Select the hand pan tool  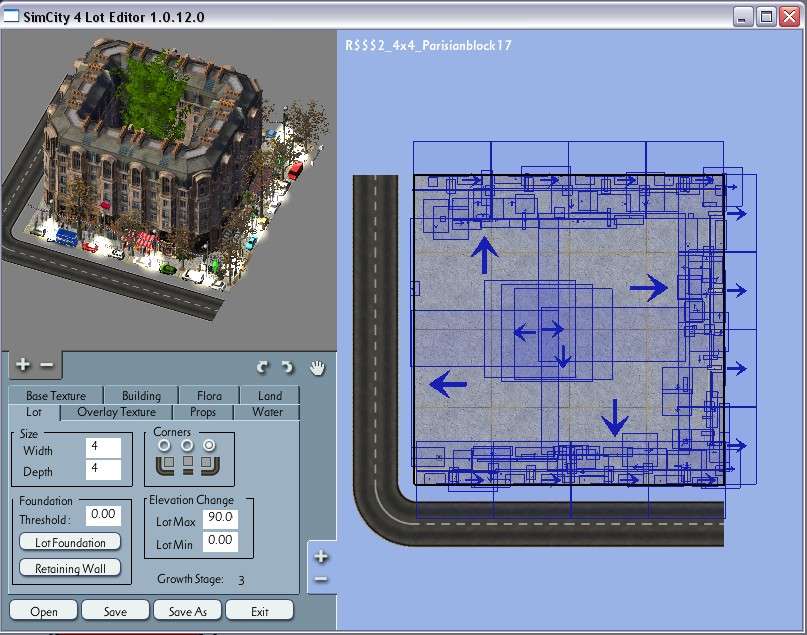pyautogui.click(x=318, y=367)
